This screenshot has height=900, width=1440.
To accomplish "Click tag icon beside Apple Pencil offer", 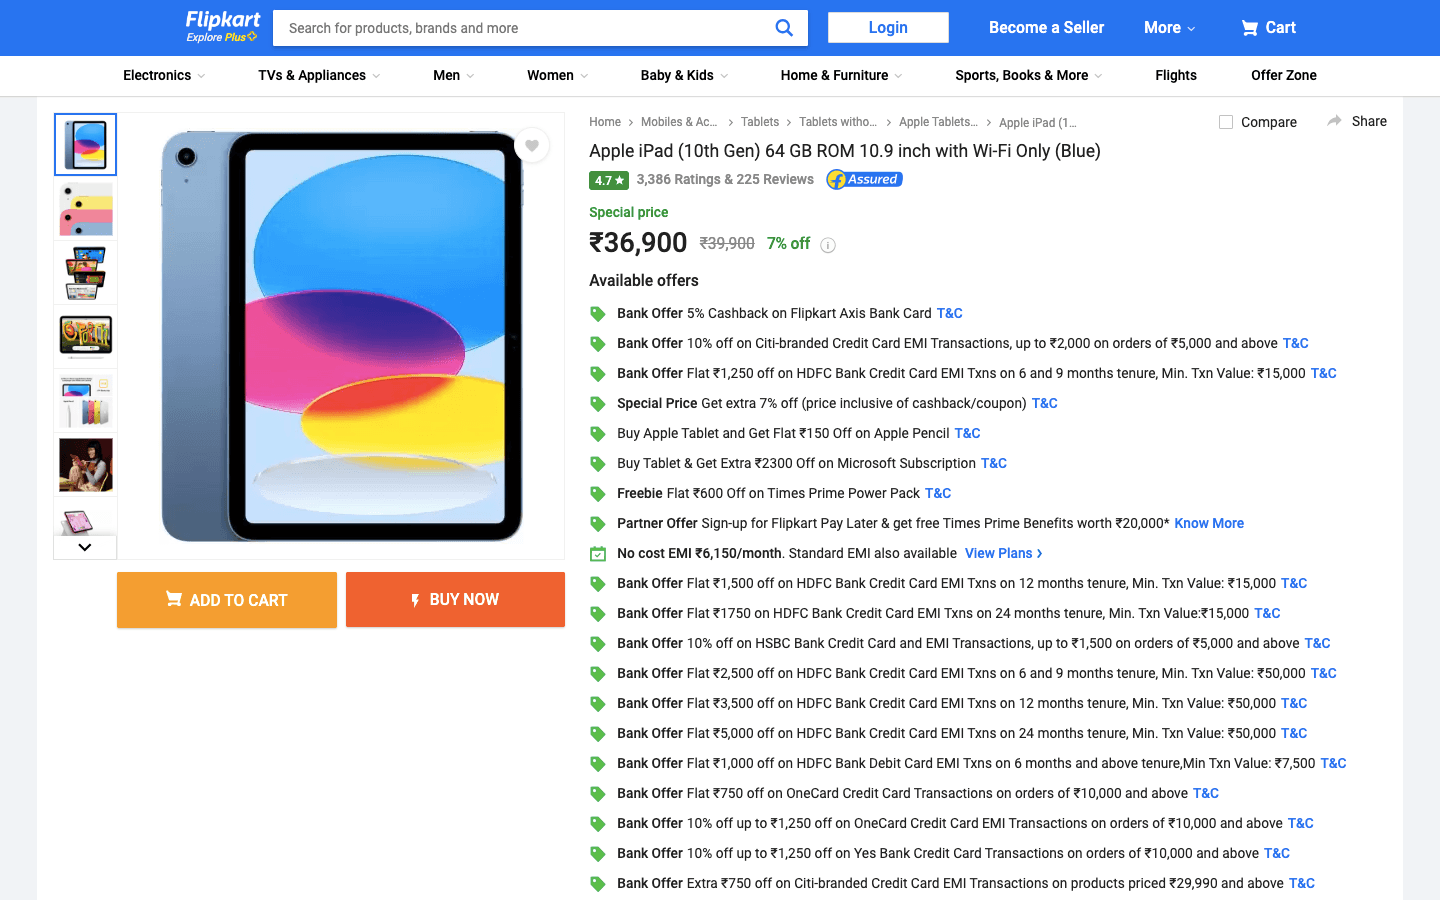I will [x=598, y=434].
